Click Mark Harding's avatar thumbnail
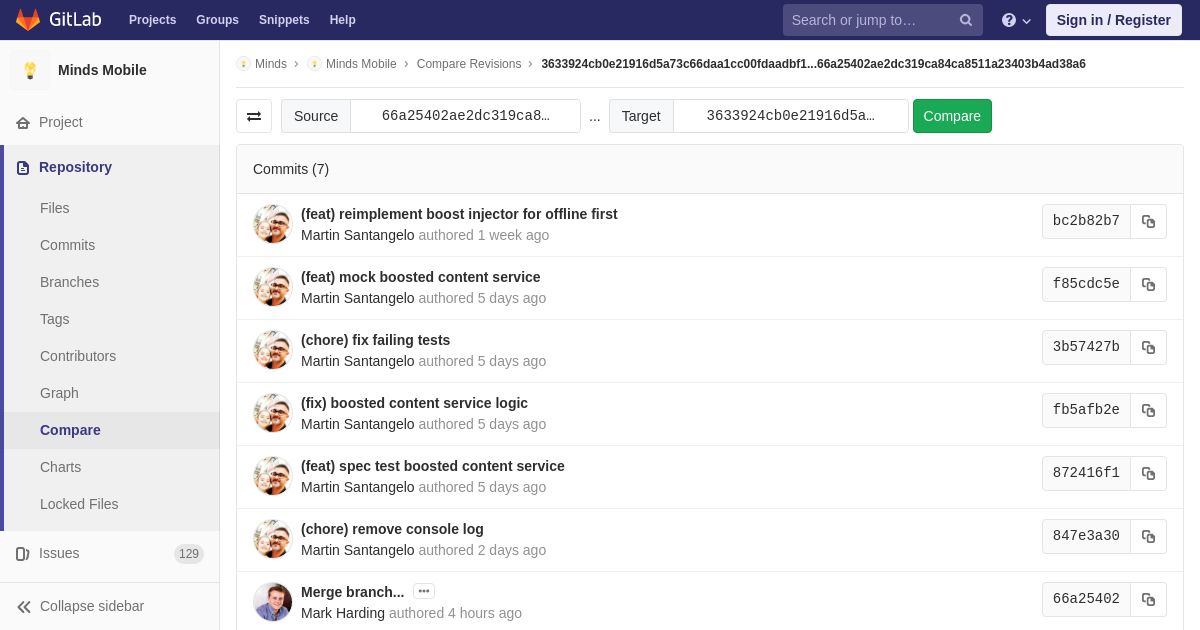 point(272,602)
